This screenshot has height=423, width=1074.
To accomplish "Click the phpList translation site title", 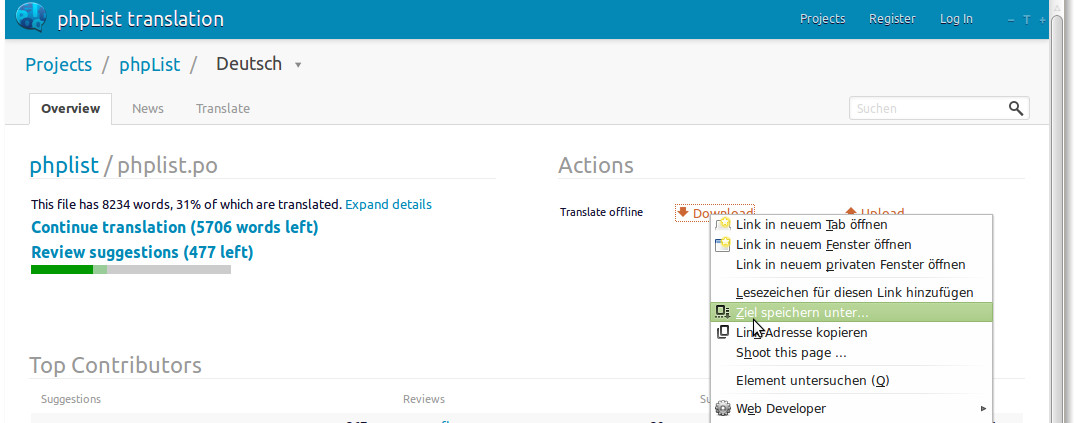I will (140, 18).
